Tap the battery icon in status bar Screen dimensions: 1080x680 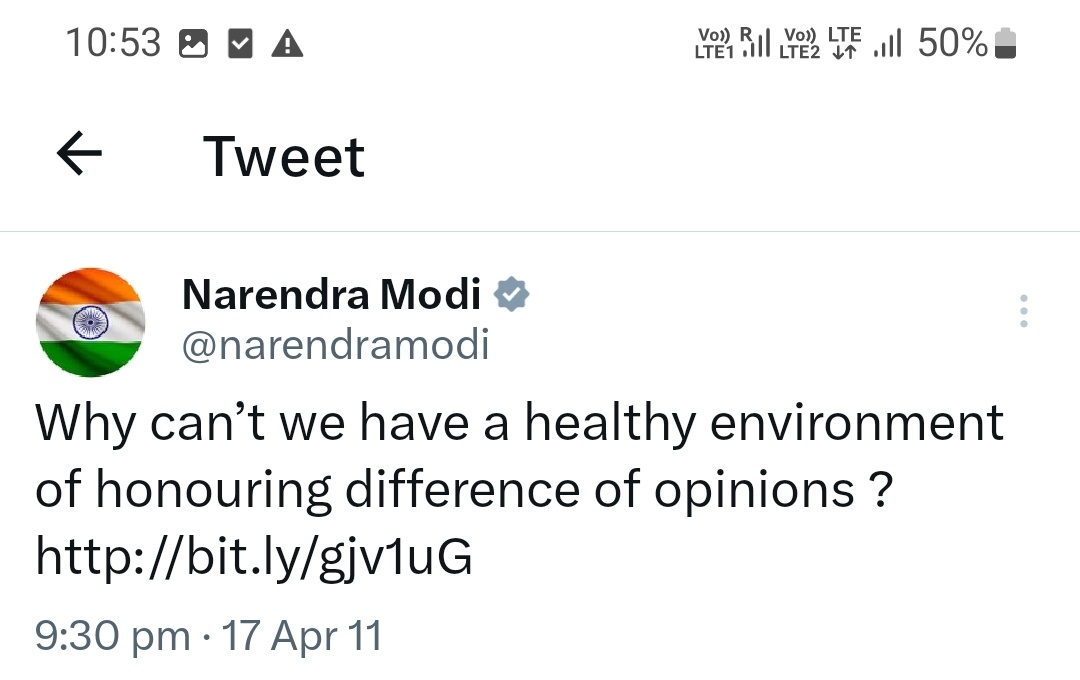1006,44
